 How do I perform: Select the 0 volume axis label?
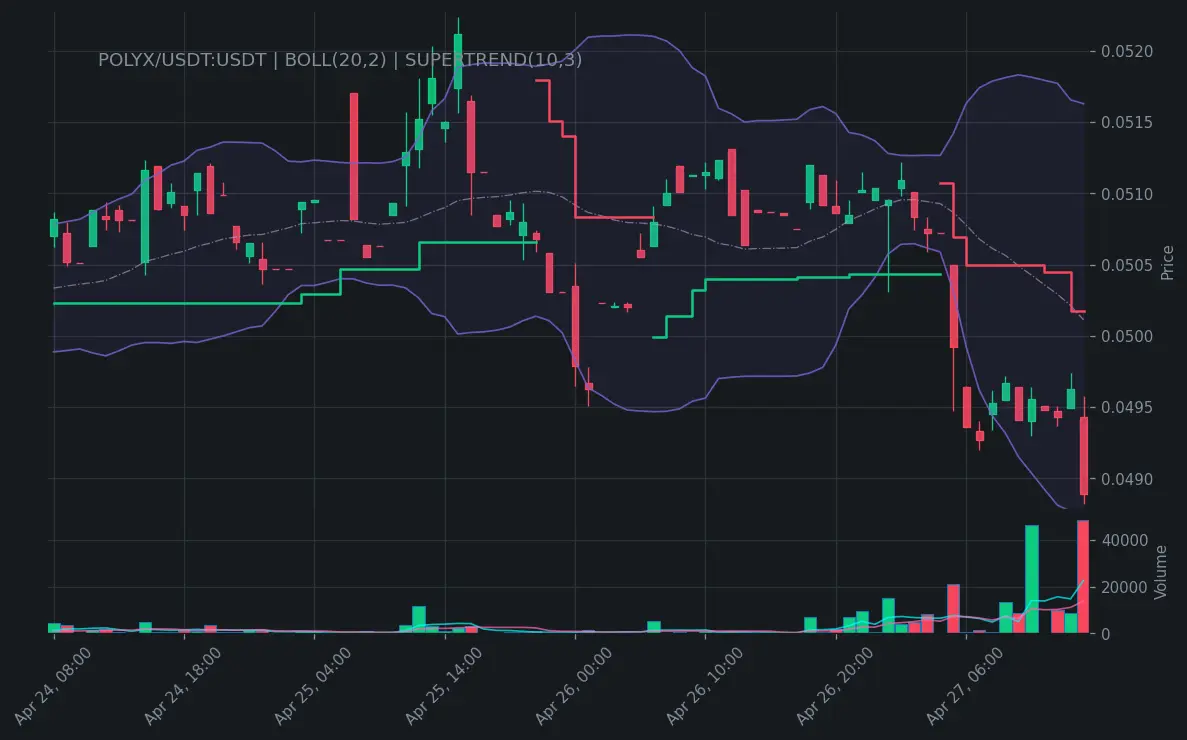click(1105, 634)
